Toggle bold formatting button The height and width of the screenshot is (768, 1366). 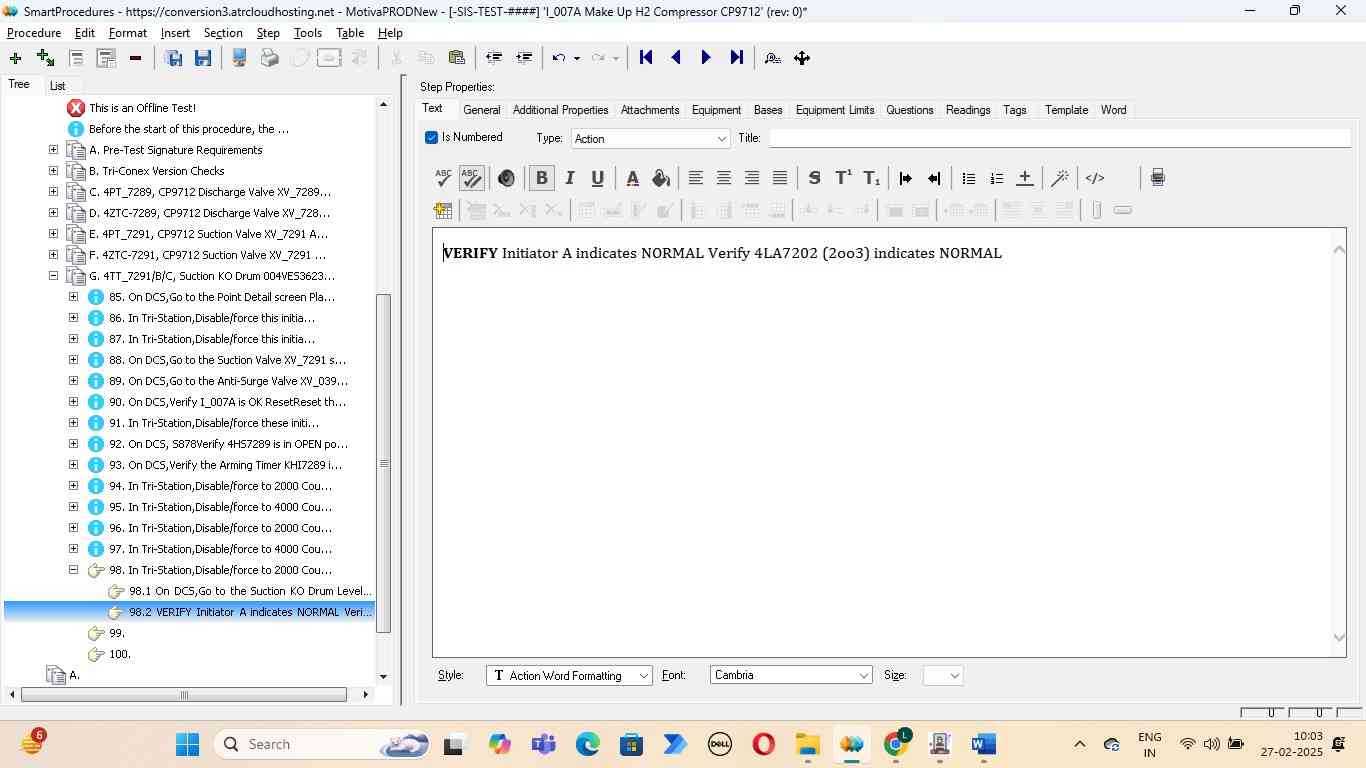541,178
